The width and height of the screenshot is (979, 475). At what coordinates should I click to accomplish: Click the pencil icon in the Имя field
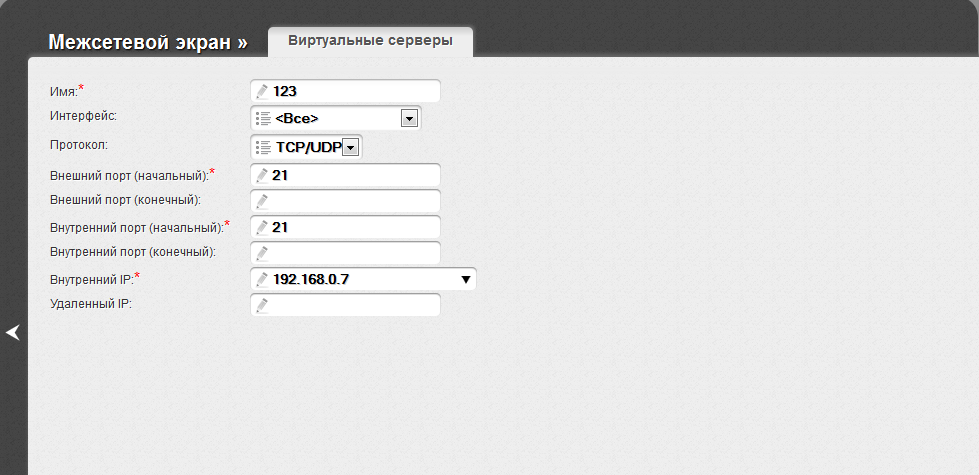[x=262, y=91]
